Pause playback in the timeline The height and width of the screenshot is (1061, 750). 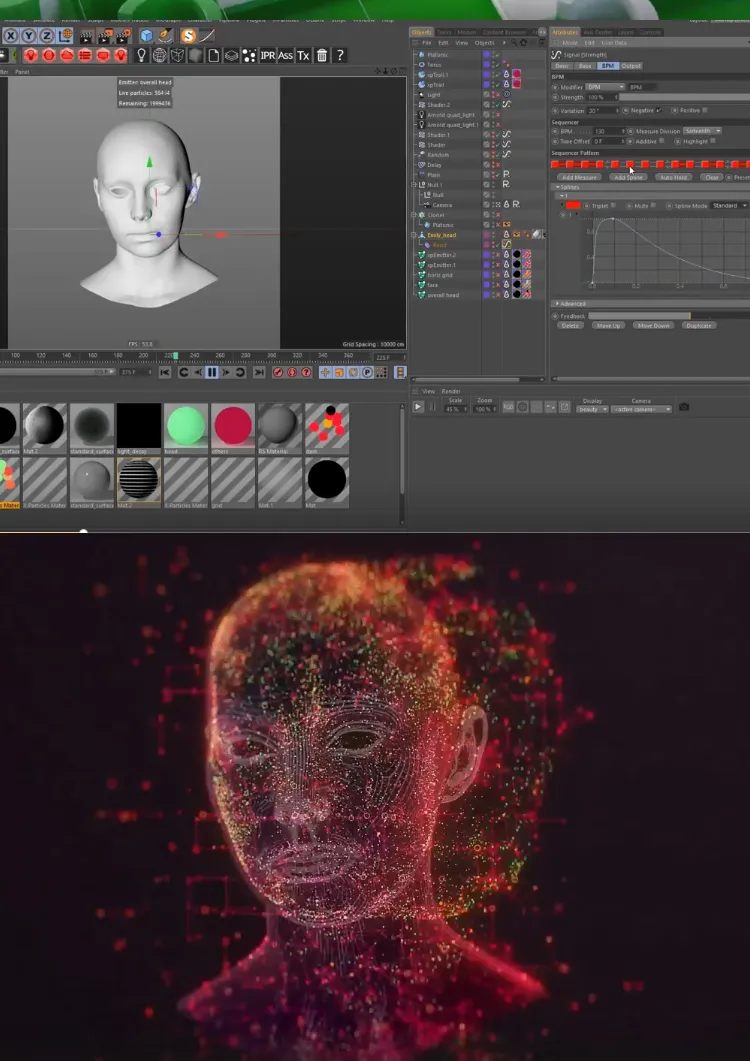coord(212,372)
